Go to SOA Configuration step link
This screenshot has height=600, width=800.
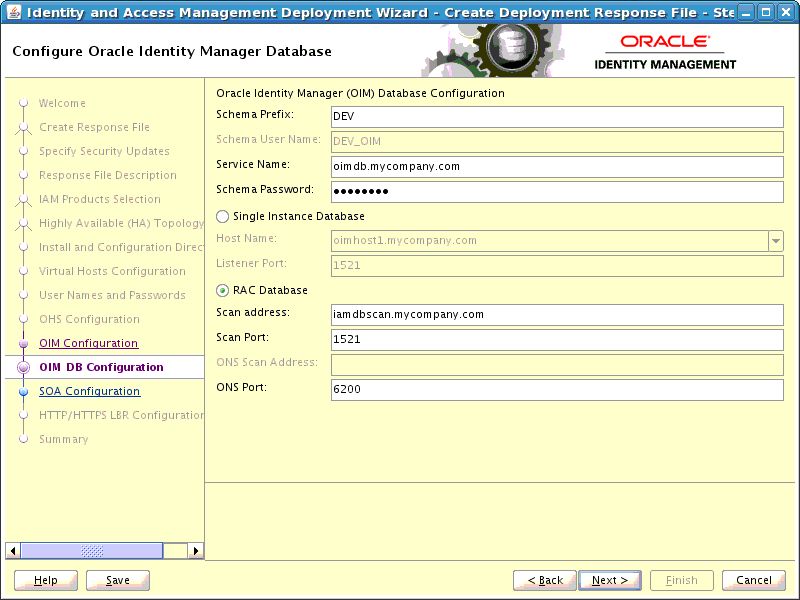(x=89, y=391)
